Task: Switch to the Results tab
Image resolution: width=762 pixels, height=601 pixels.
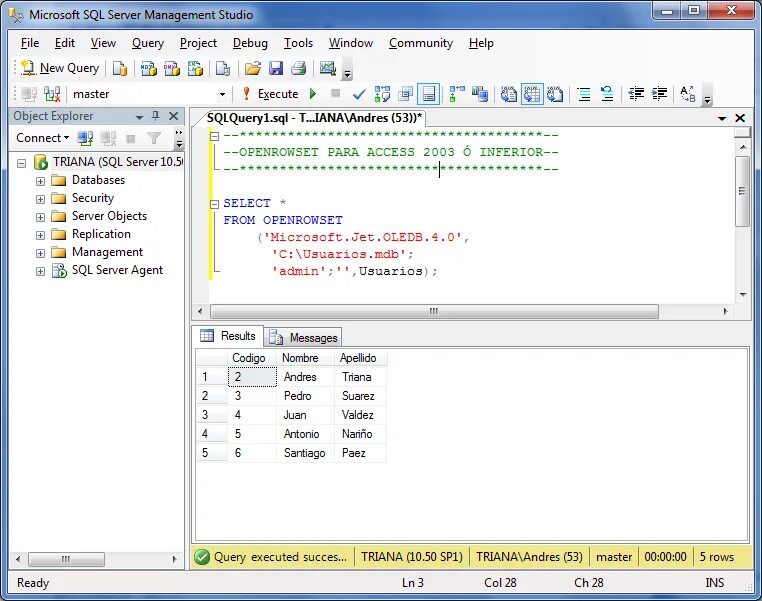Action: pyautogui.click(x=228, y=336)
